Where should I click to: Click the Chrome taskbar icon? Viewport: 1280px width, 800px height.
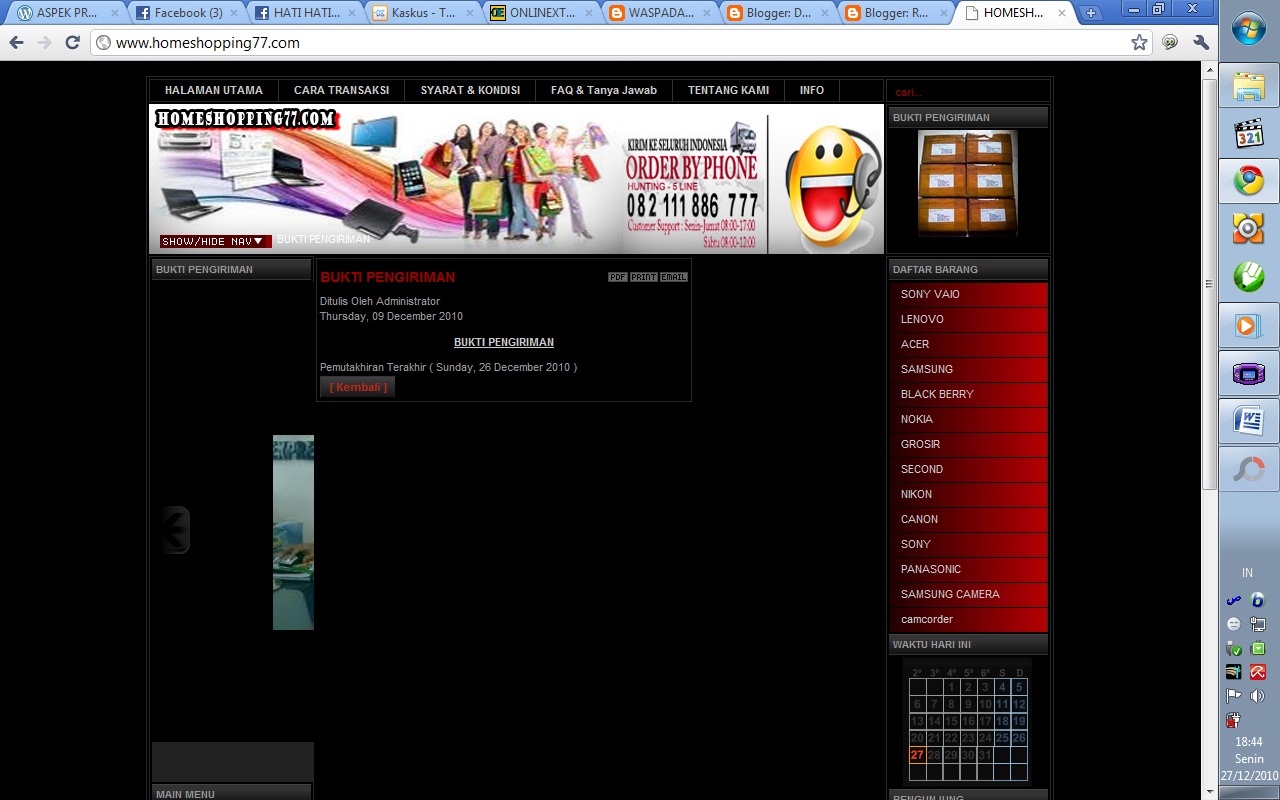(x=1249, y=181)
